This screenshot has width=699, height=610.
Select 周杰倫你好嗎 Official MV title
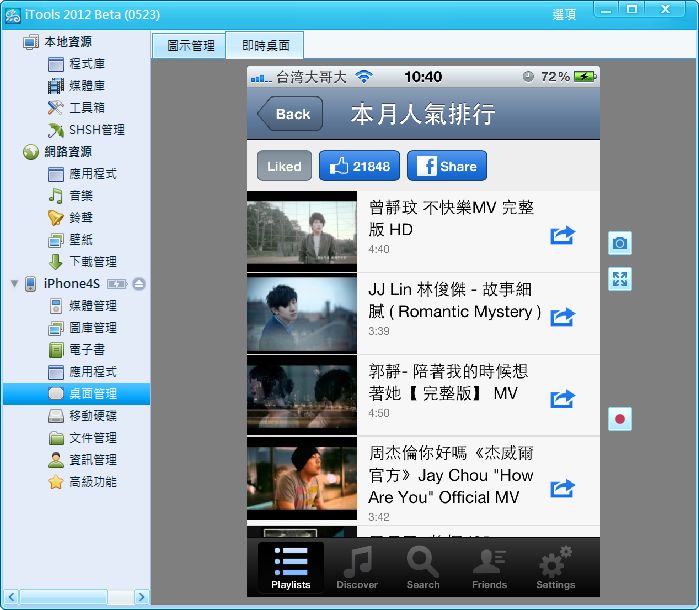click(451, 475)
